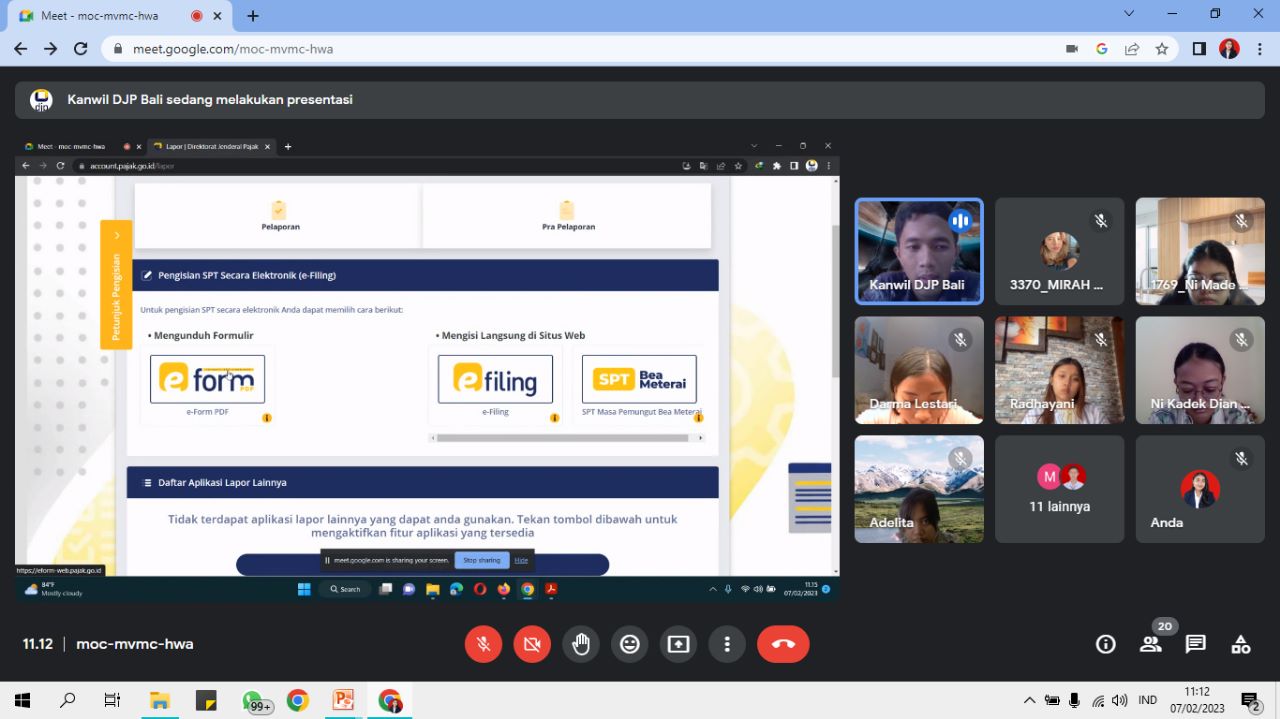
Task: Leave the call with red hang-up button
Action: coord(783,644)
